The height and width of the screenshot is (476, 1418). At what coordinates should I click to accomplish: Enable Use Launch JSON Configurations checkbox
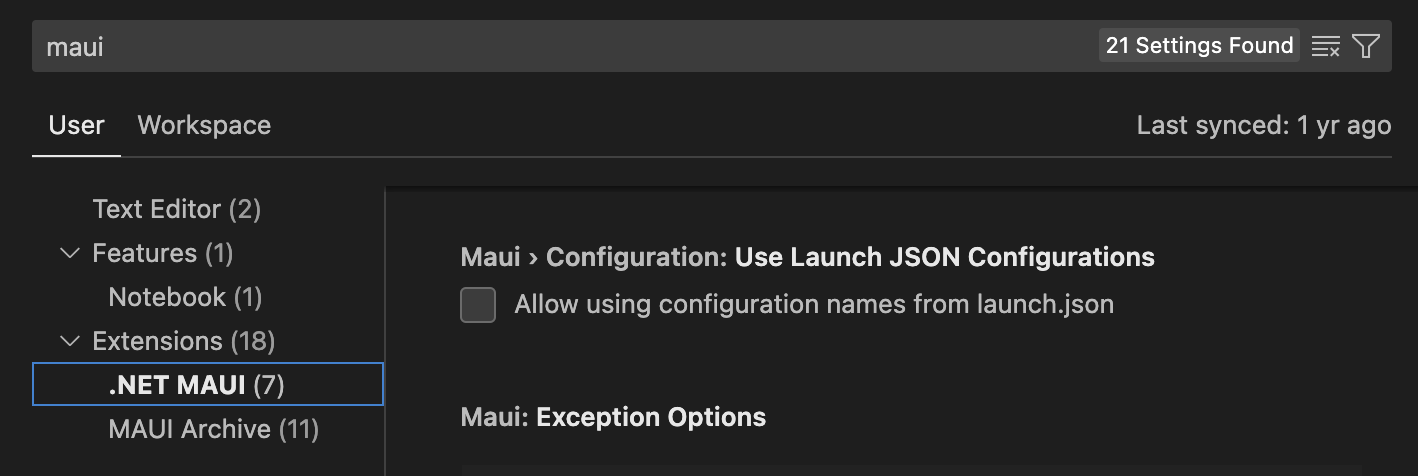pos(478,305)
